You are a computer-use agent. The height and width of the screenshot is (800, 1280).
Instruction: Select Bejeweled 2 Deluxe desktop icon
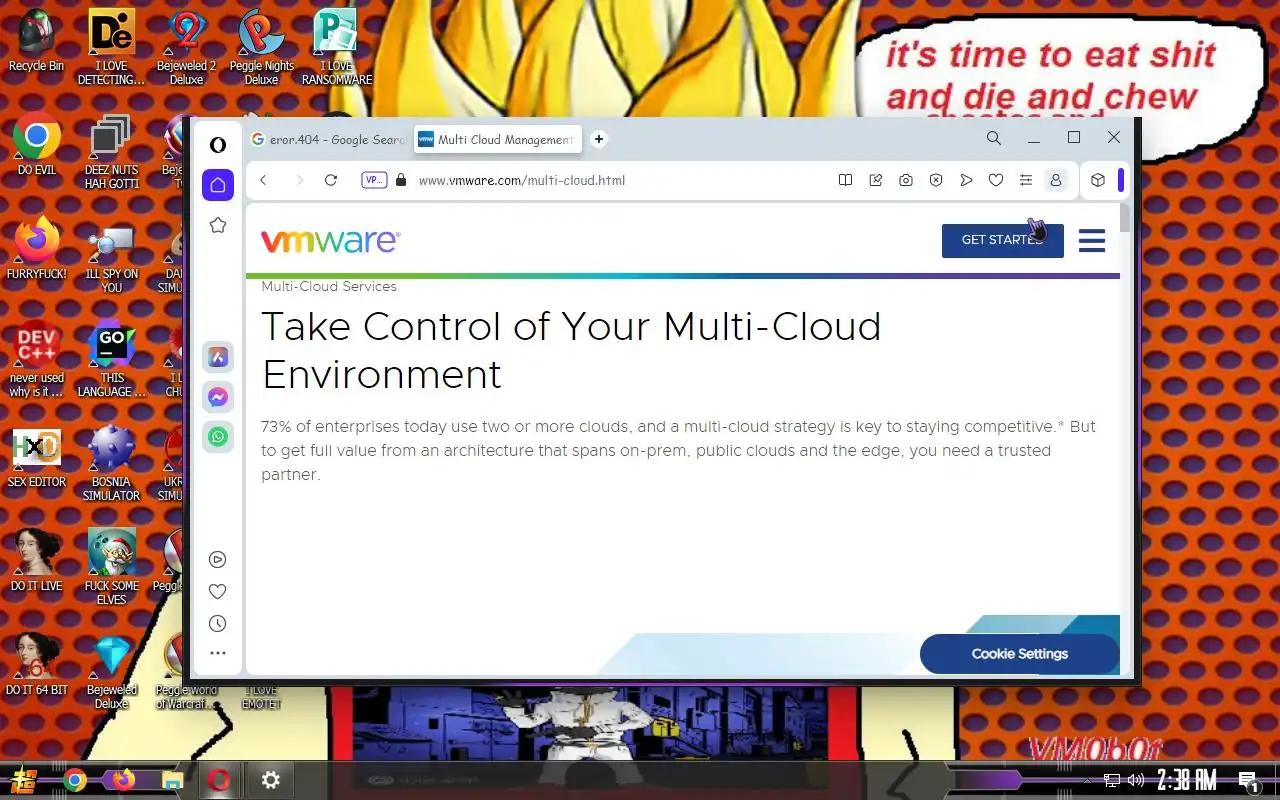(186, 48)
